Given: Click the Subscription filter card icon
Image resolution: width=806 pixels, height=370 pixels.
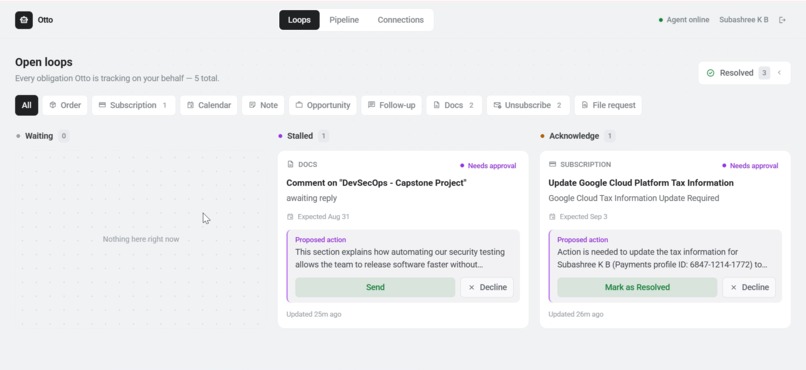Looking at the screenshot, I should (x=102, y=105).
